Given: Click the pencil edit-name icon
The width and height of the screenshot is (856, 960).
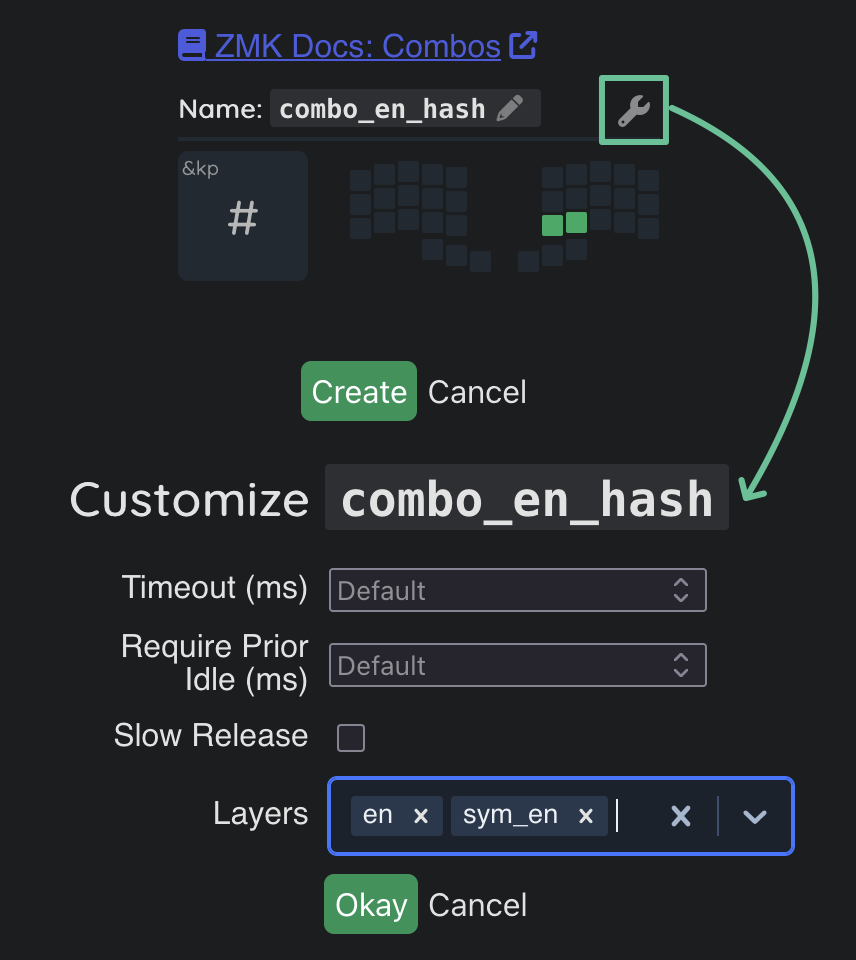Looking at the screenshot, I should [510, 108].
